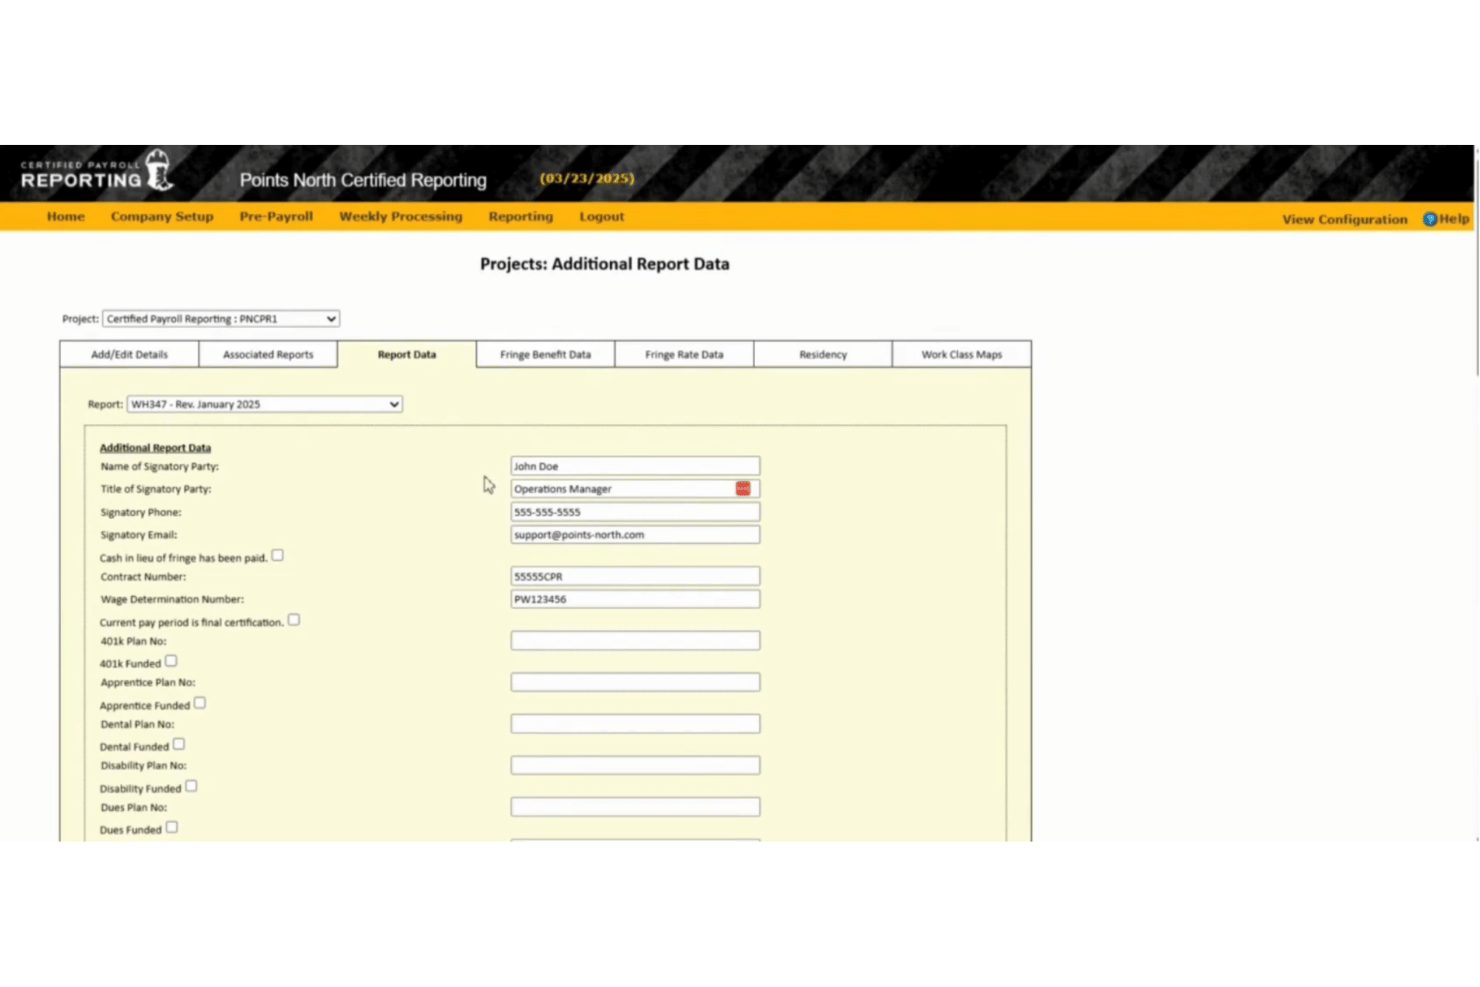Click the Dues Plan No field
Viewport: 1480px width, 987px height.
pos(635,806)
